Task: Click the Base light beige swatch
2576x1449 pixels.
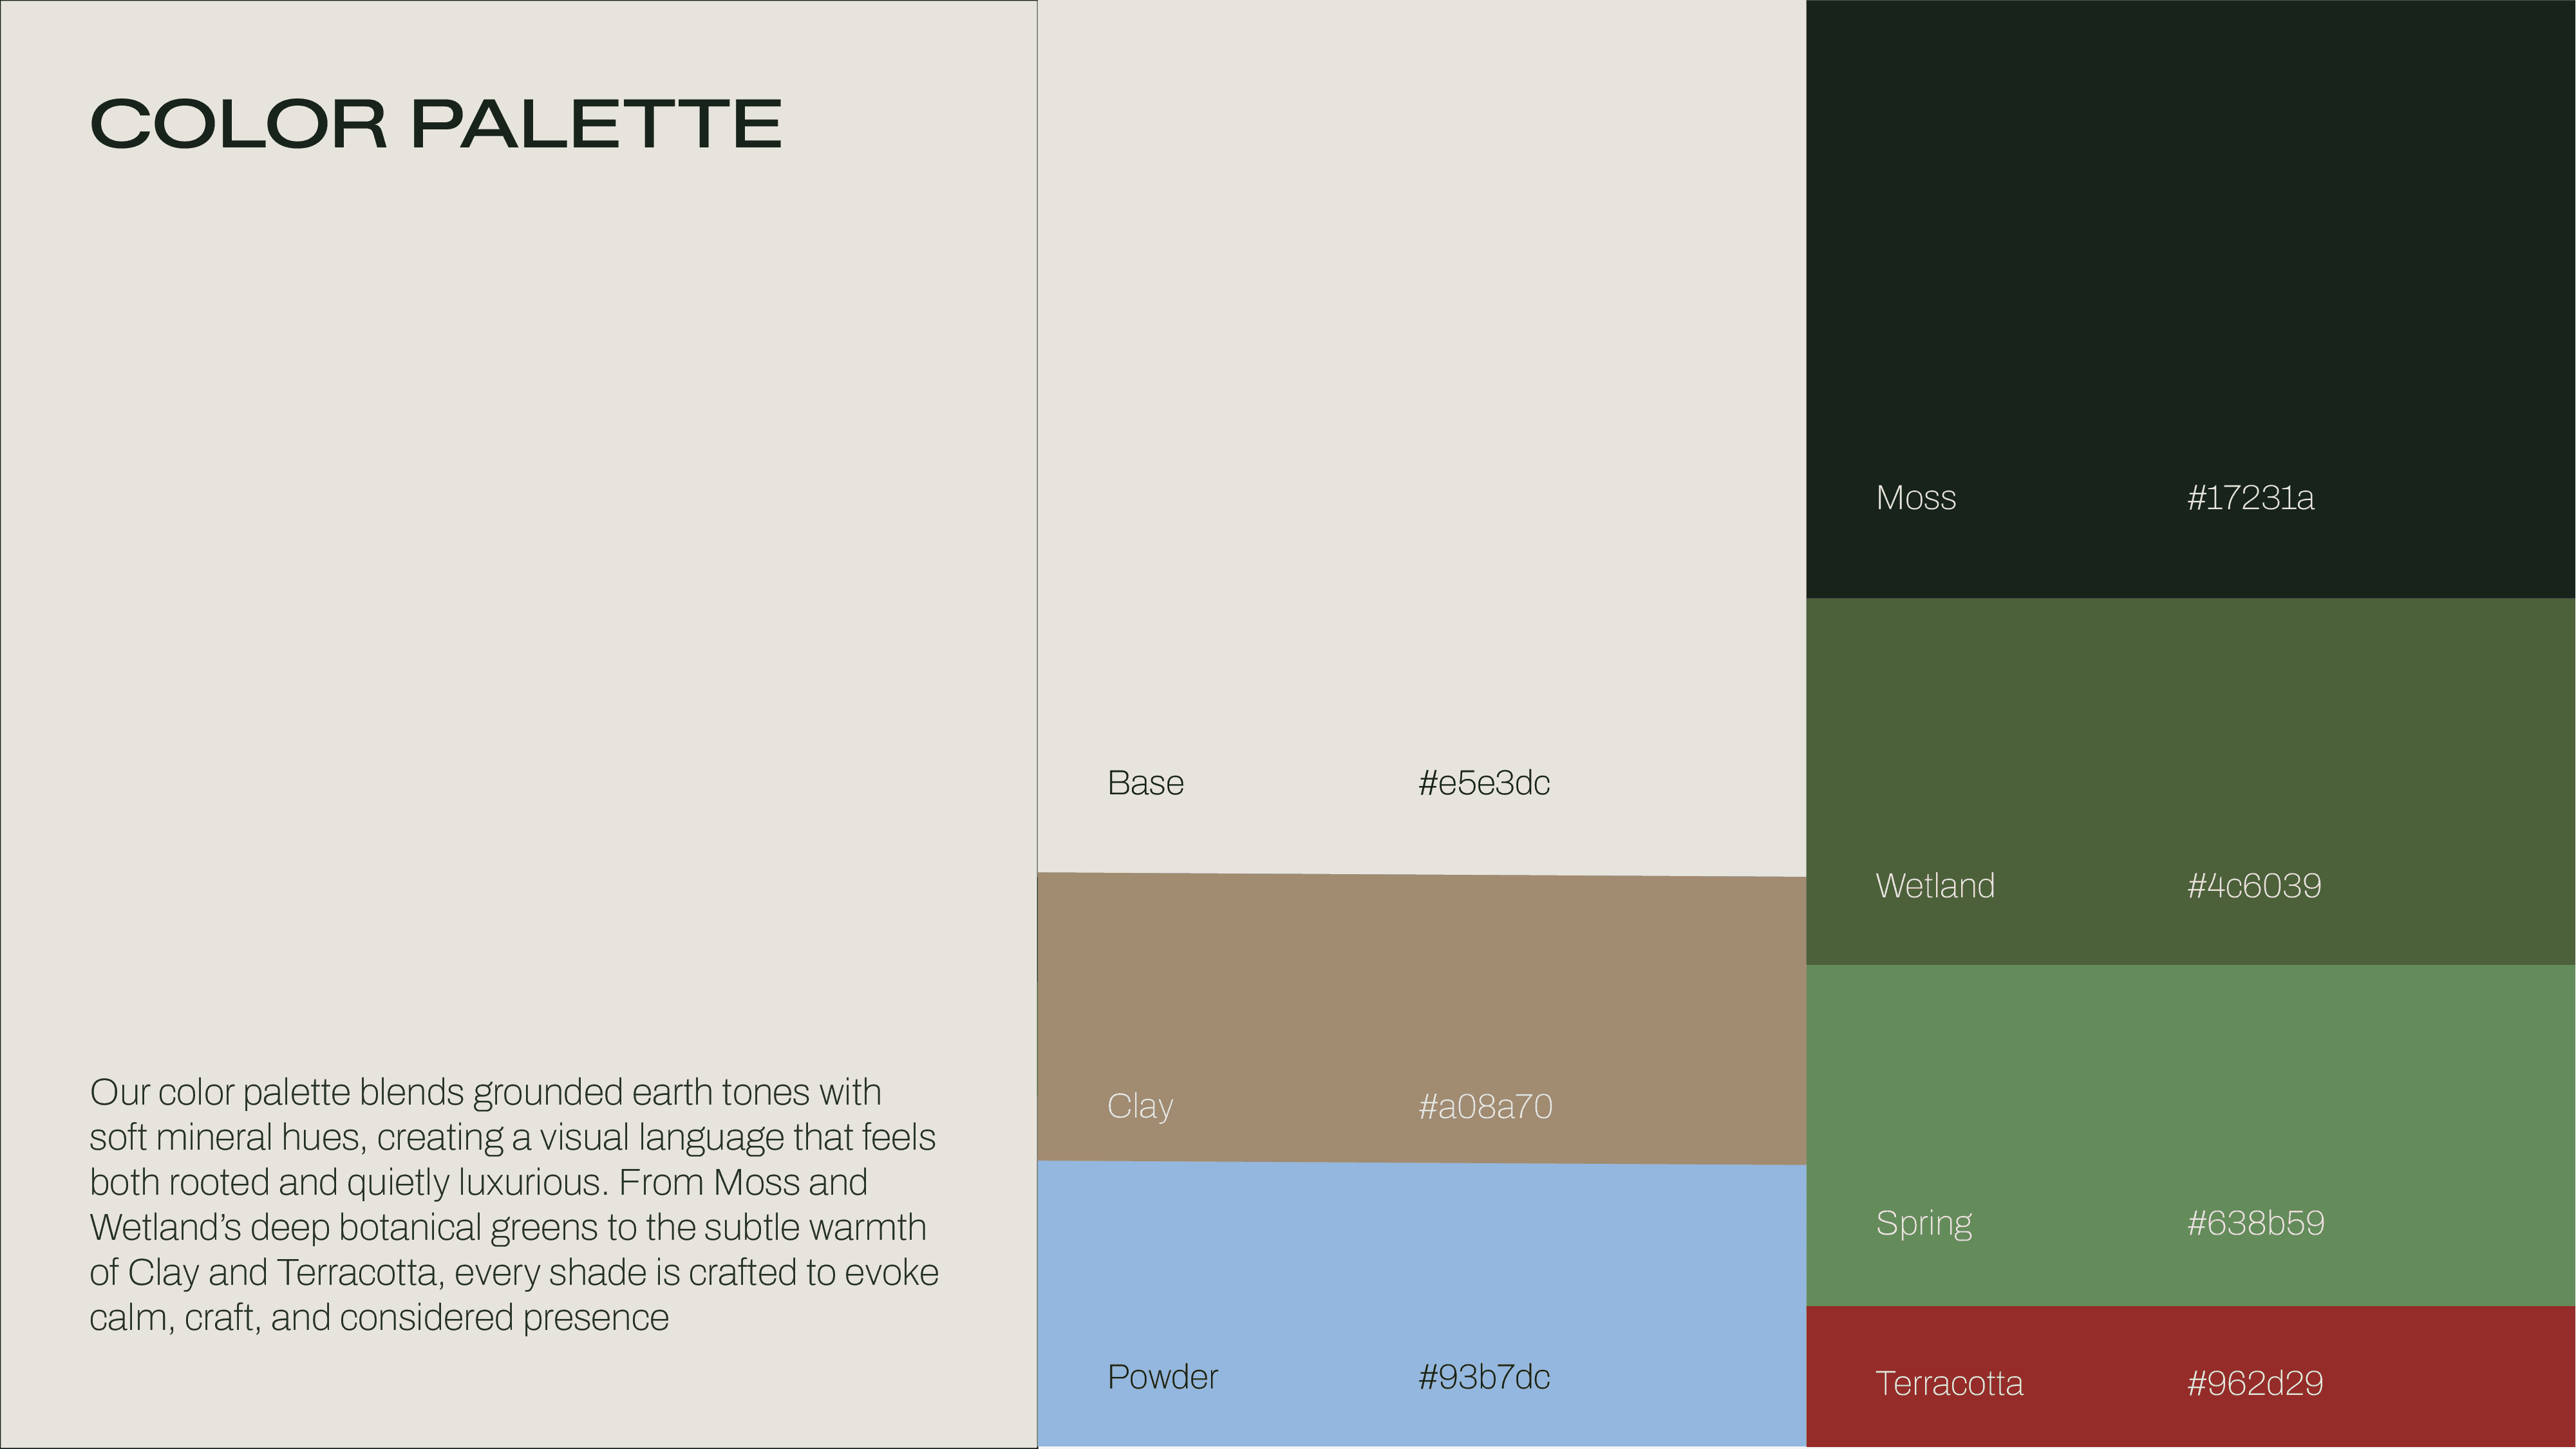Action: click(1420, 400)
